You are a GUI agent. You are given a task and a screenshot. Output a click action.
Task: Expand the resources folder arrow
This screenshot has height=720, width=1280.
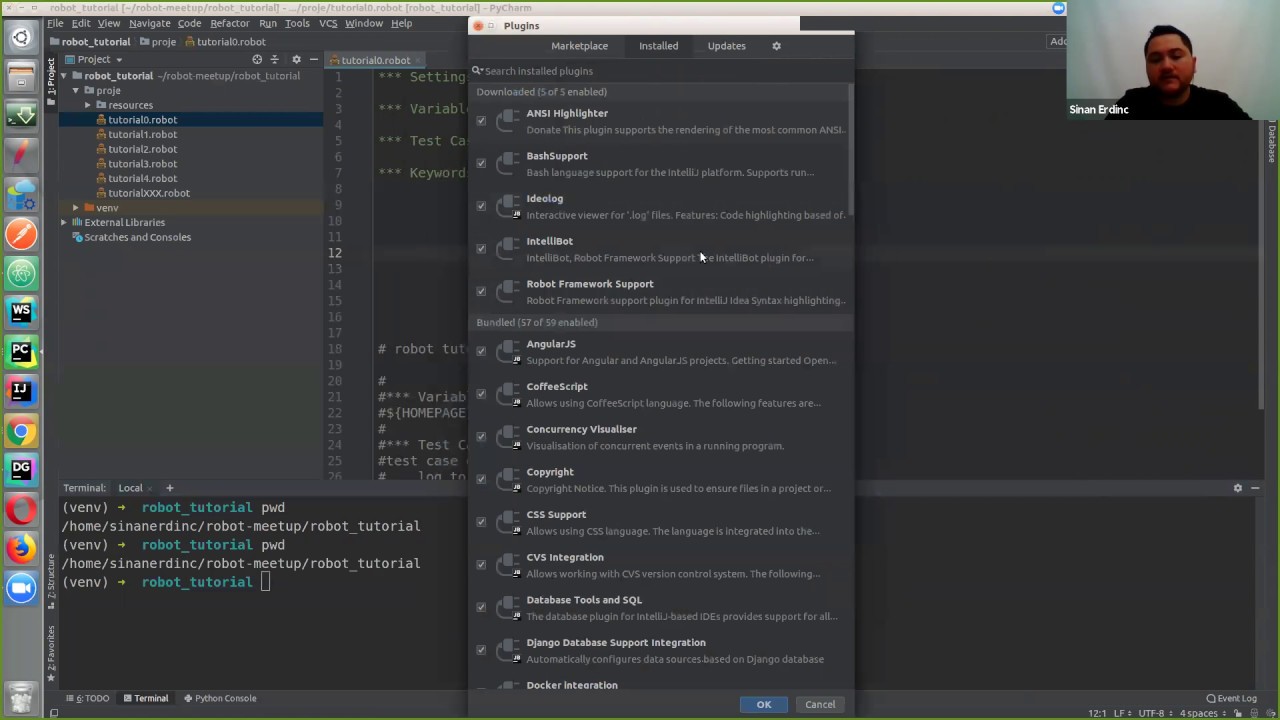[x=87, y=105]
